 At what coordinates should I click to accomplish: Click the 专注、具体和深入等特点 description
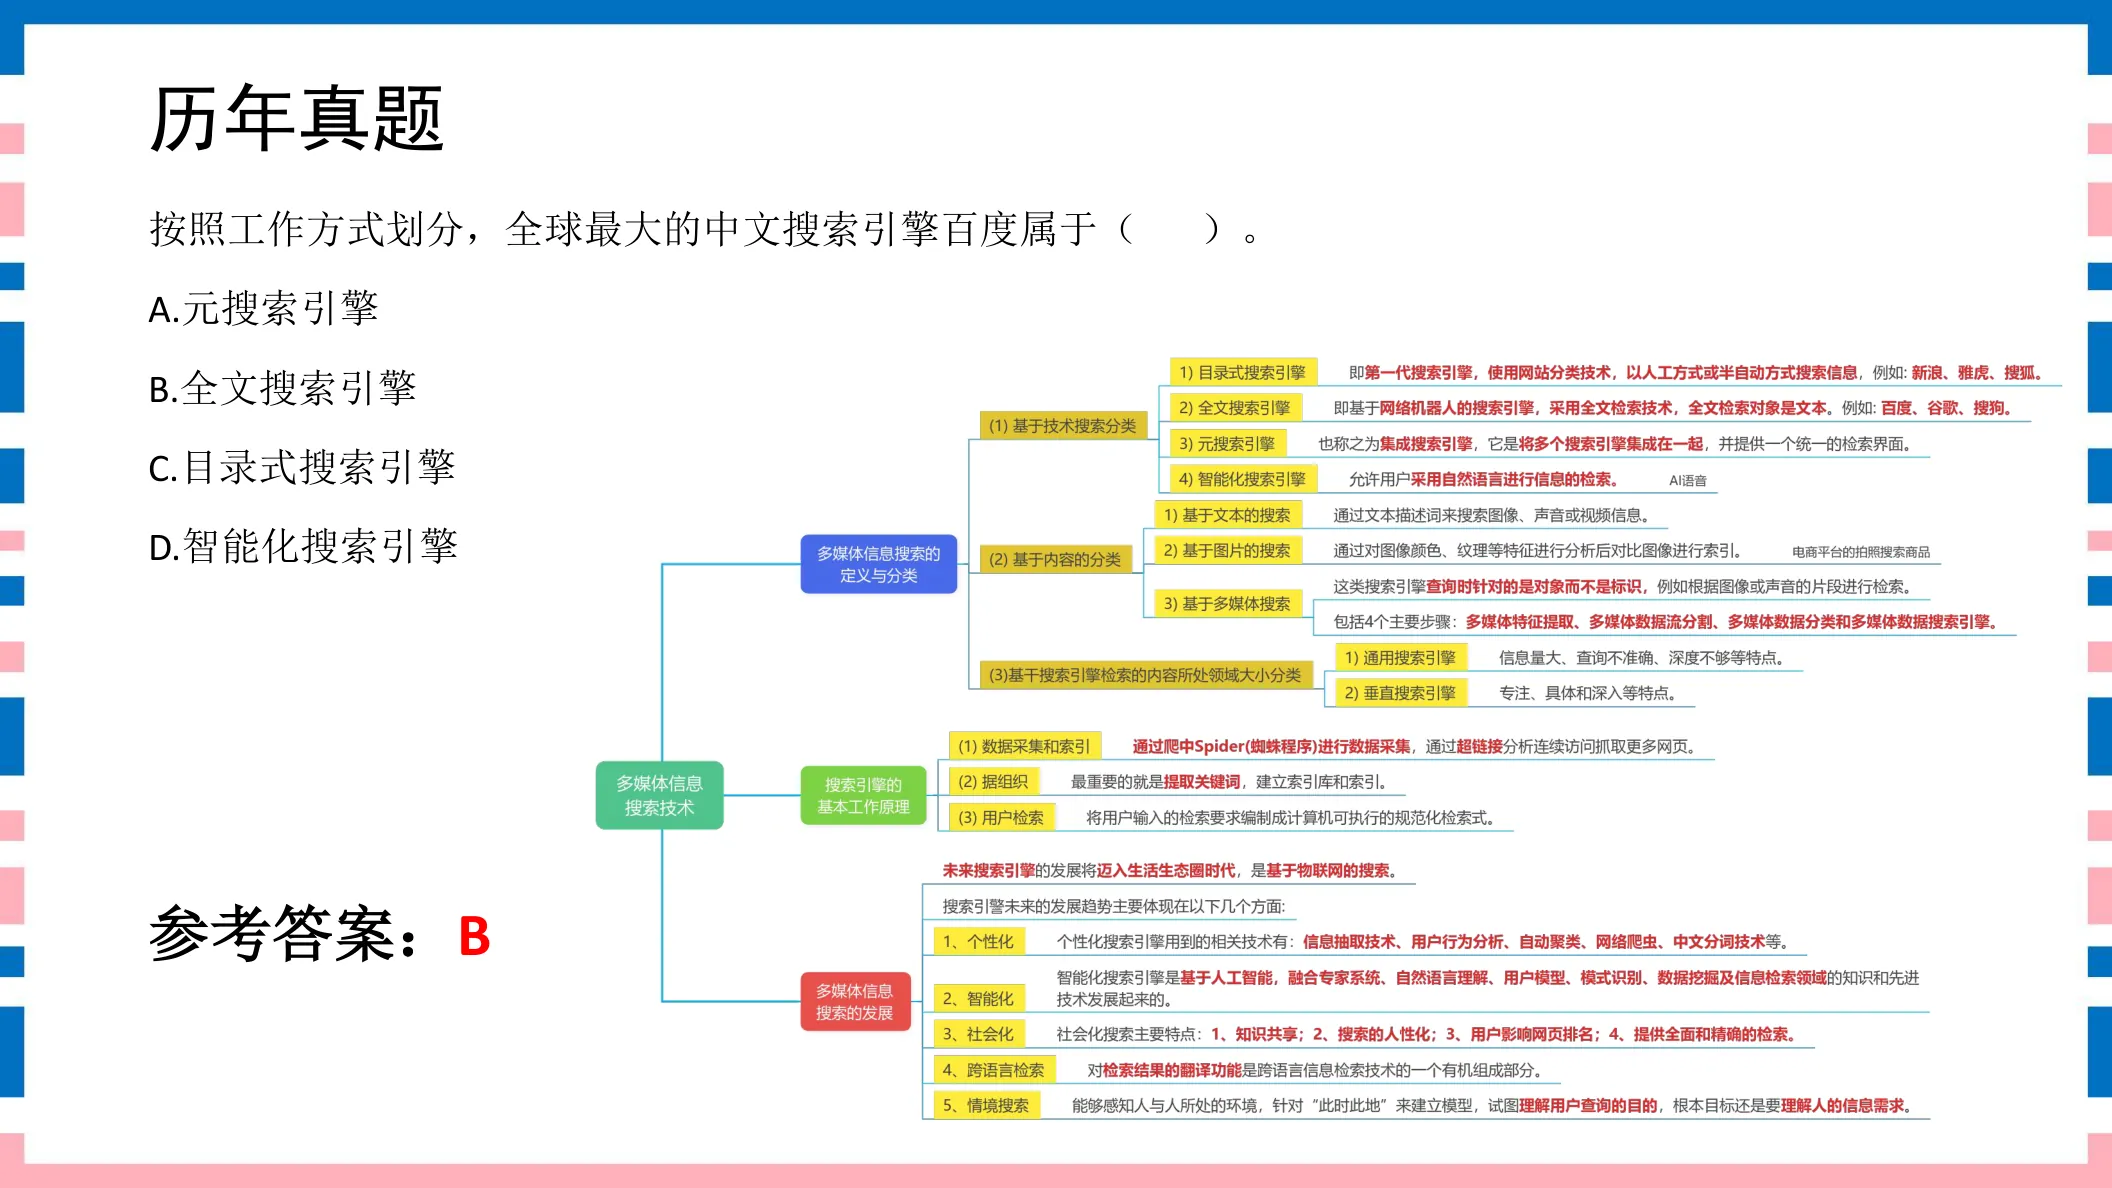click(x=1587, y=693)
